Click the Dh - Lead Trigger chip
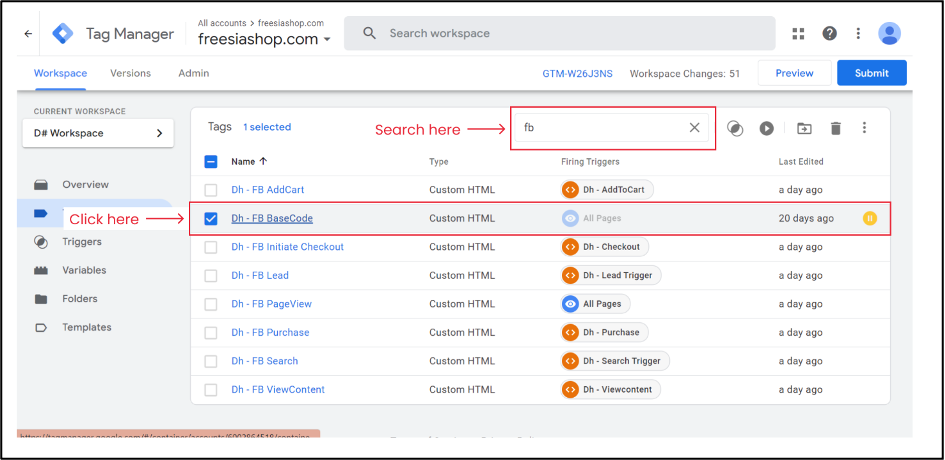This screenshot has width=945, height=460. [x=611, y=276]
